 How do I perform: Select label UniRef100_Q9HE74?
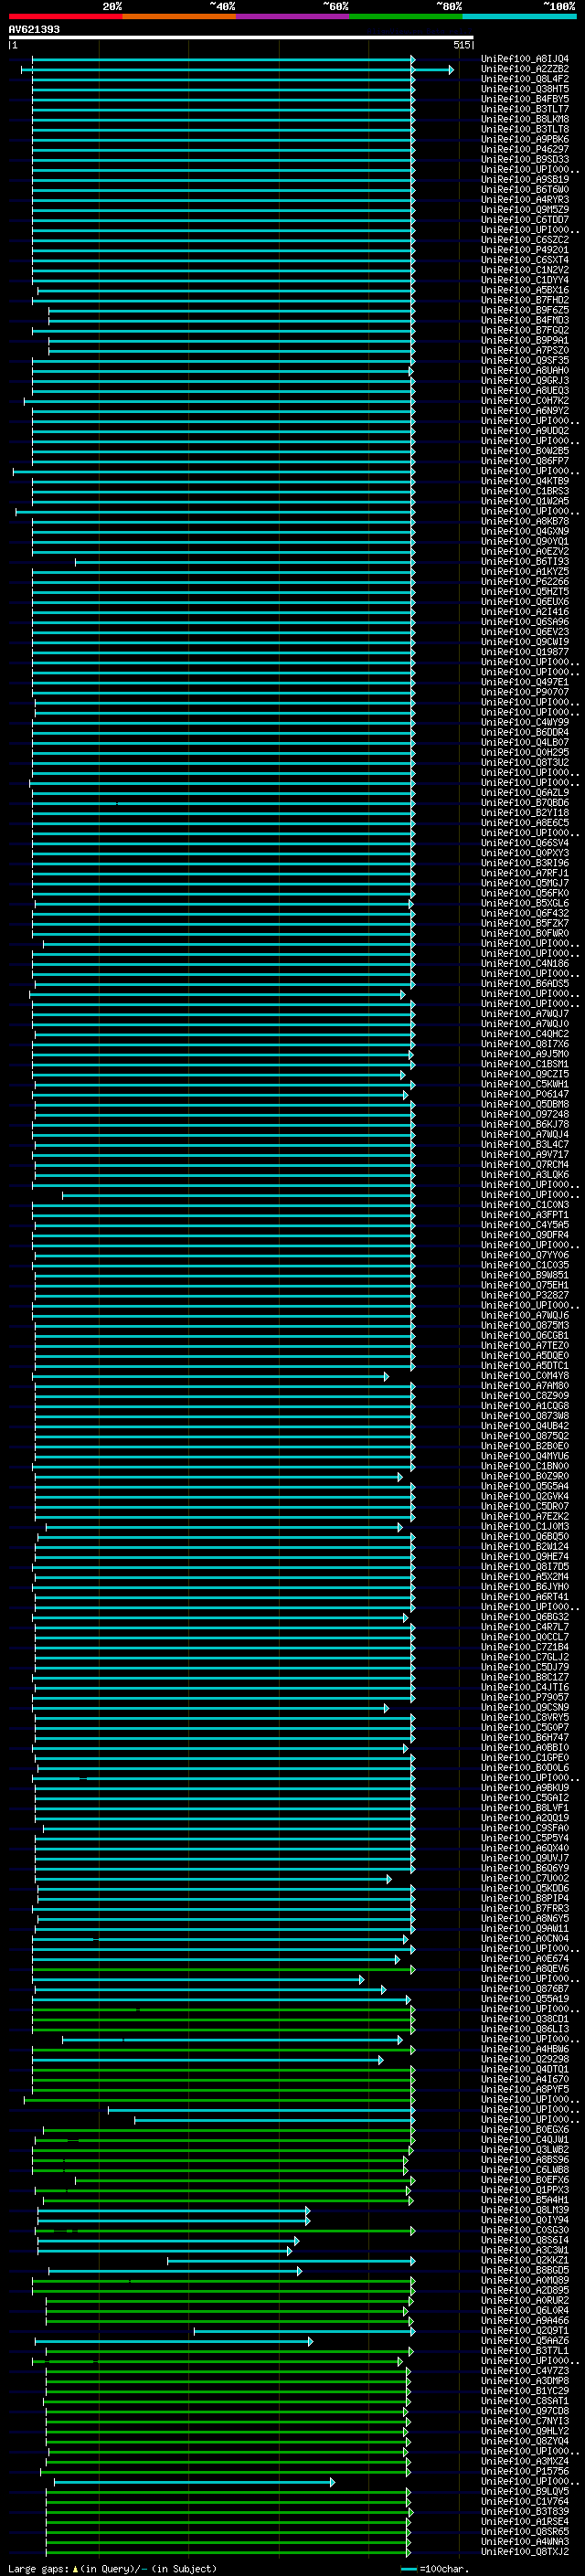(x=525, y=1557)
